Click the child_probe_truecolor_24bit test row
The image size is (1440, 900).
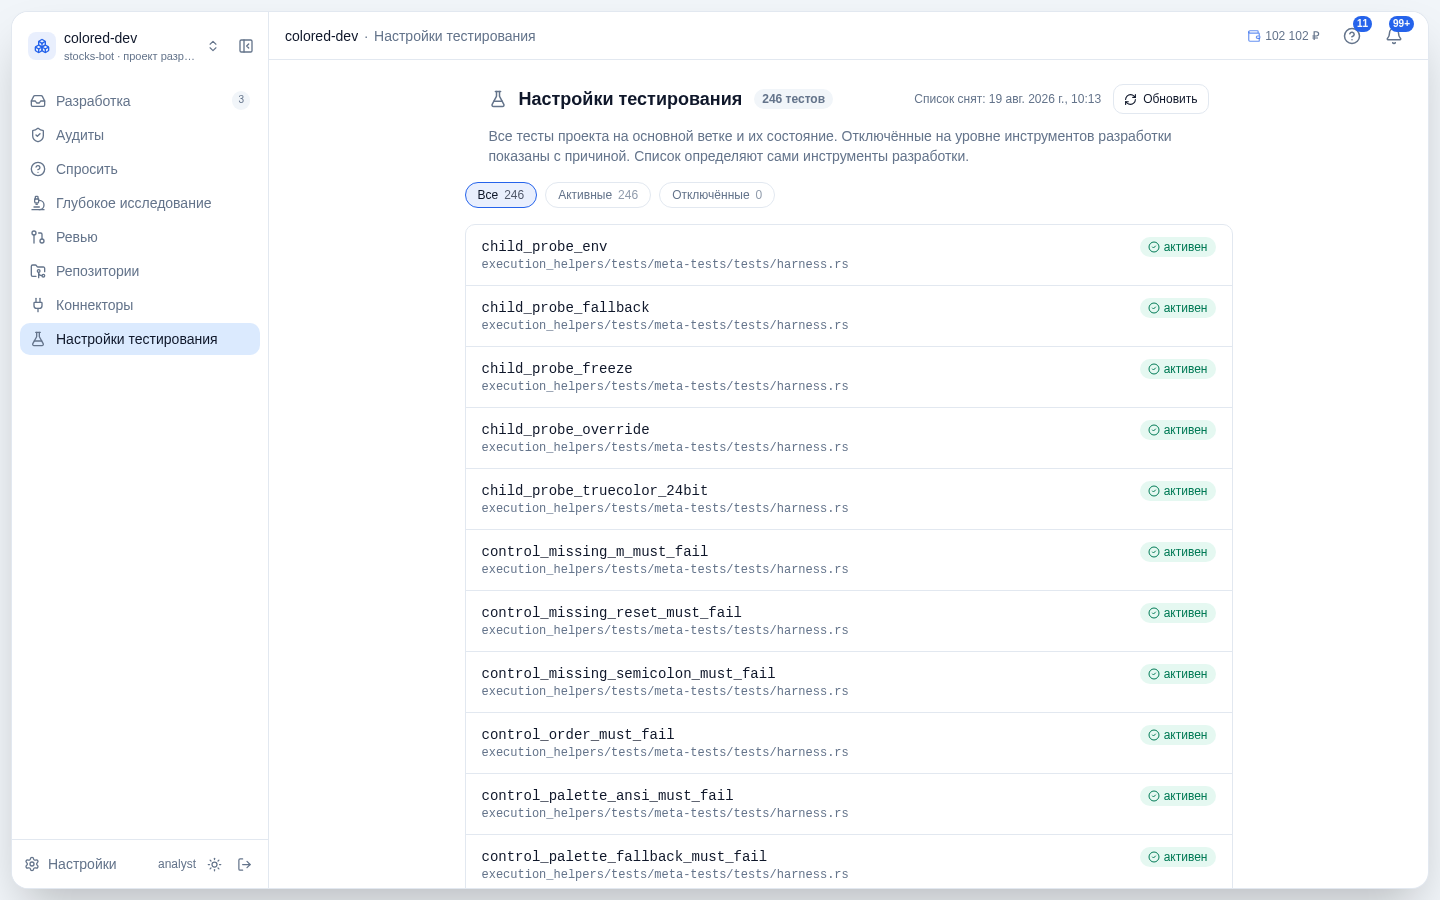coord(849,499)
